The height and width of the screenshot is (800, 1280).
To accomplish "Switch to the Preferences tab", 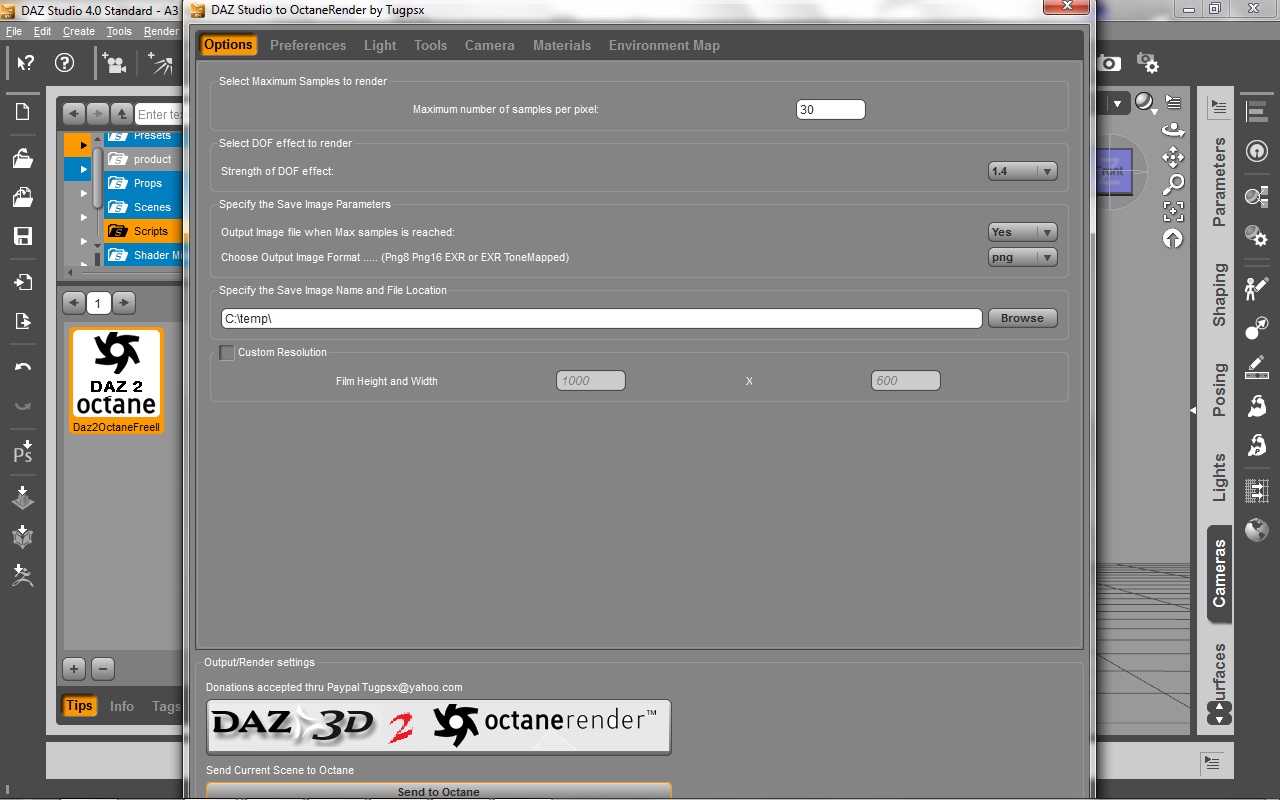I will (308, 45).
